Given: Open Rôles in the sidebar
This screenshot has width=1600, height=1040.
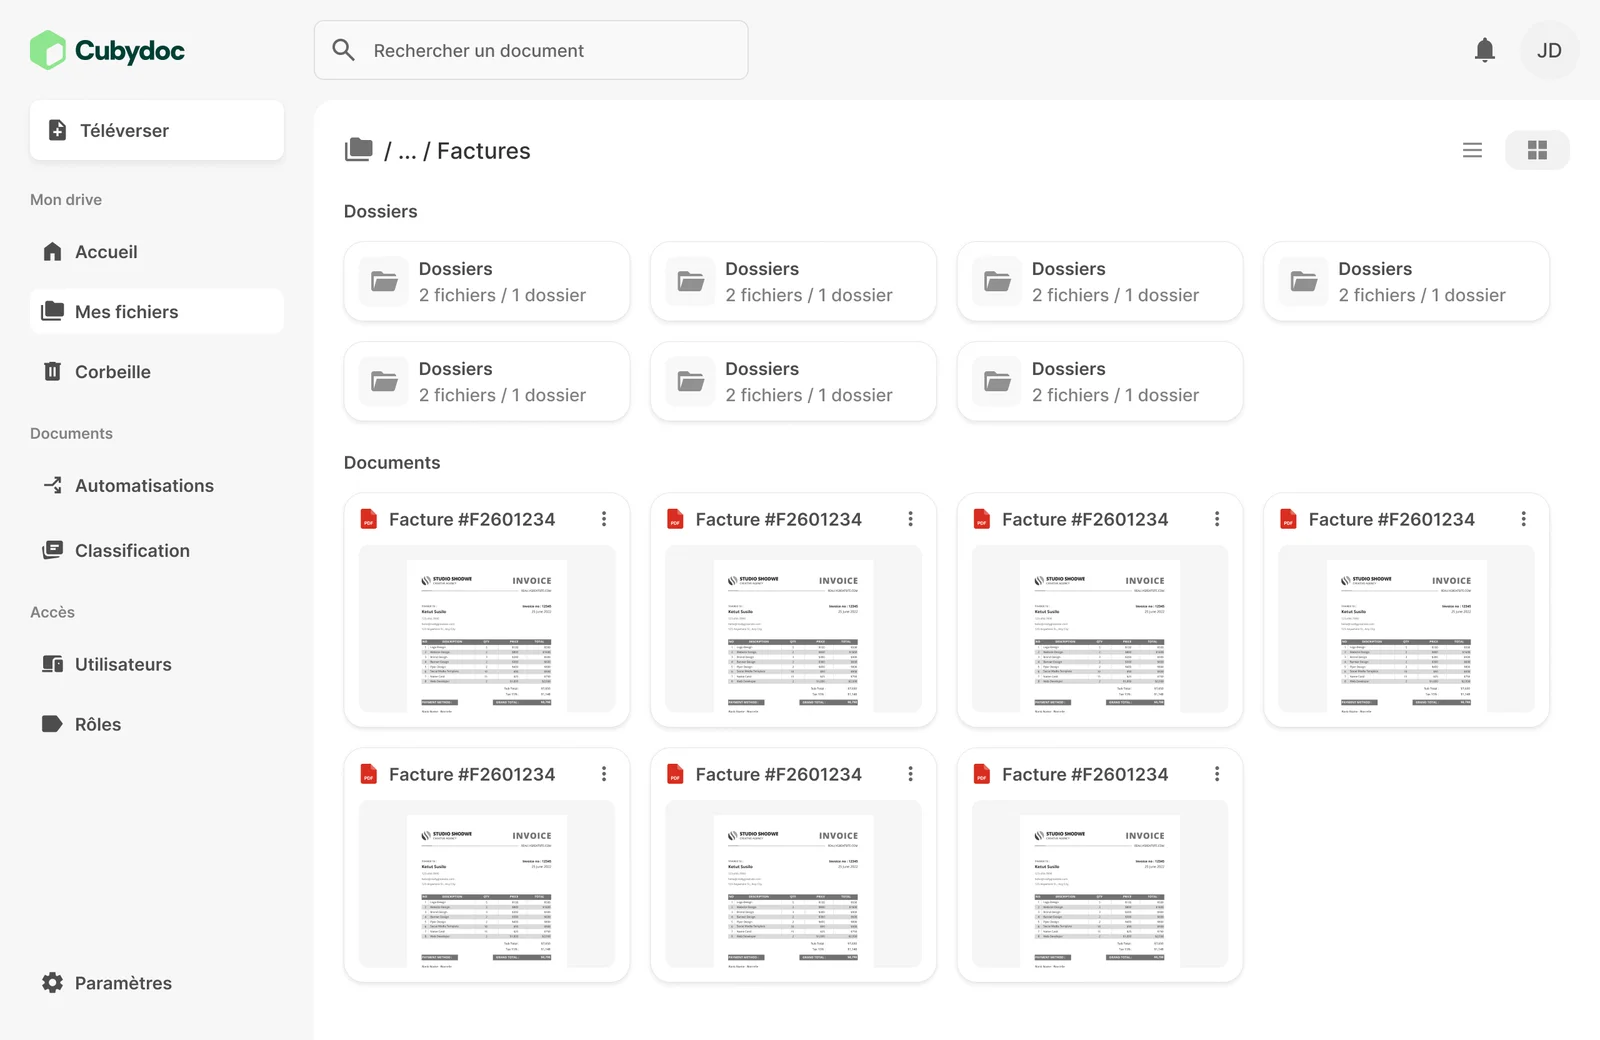Looking at the screenshot, I should [x=157, y=725].
